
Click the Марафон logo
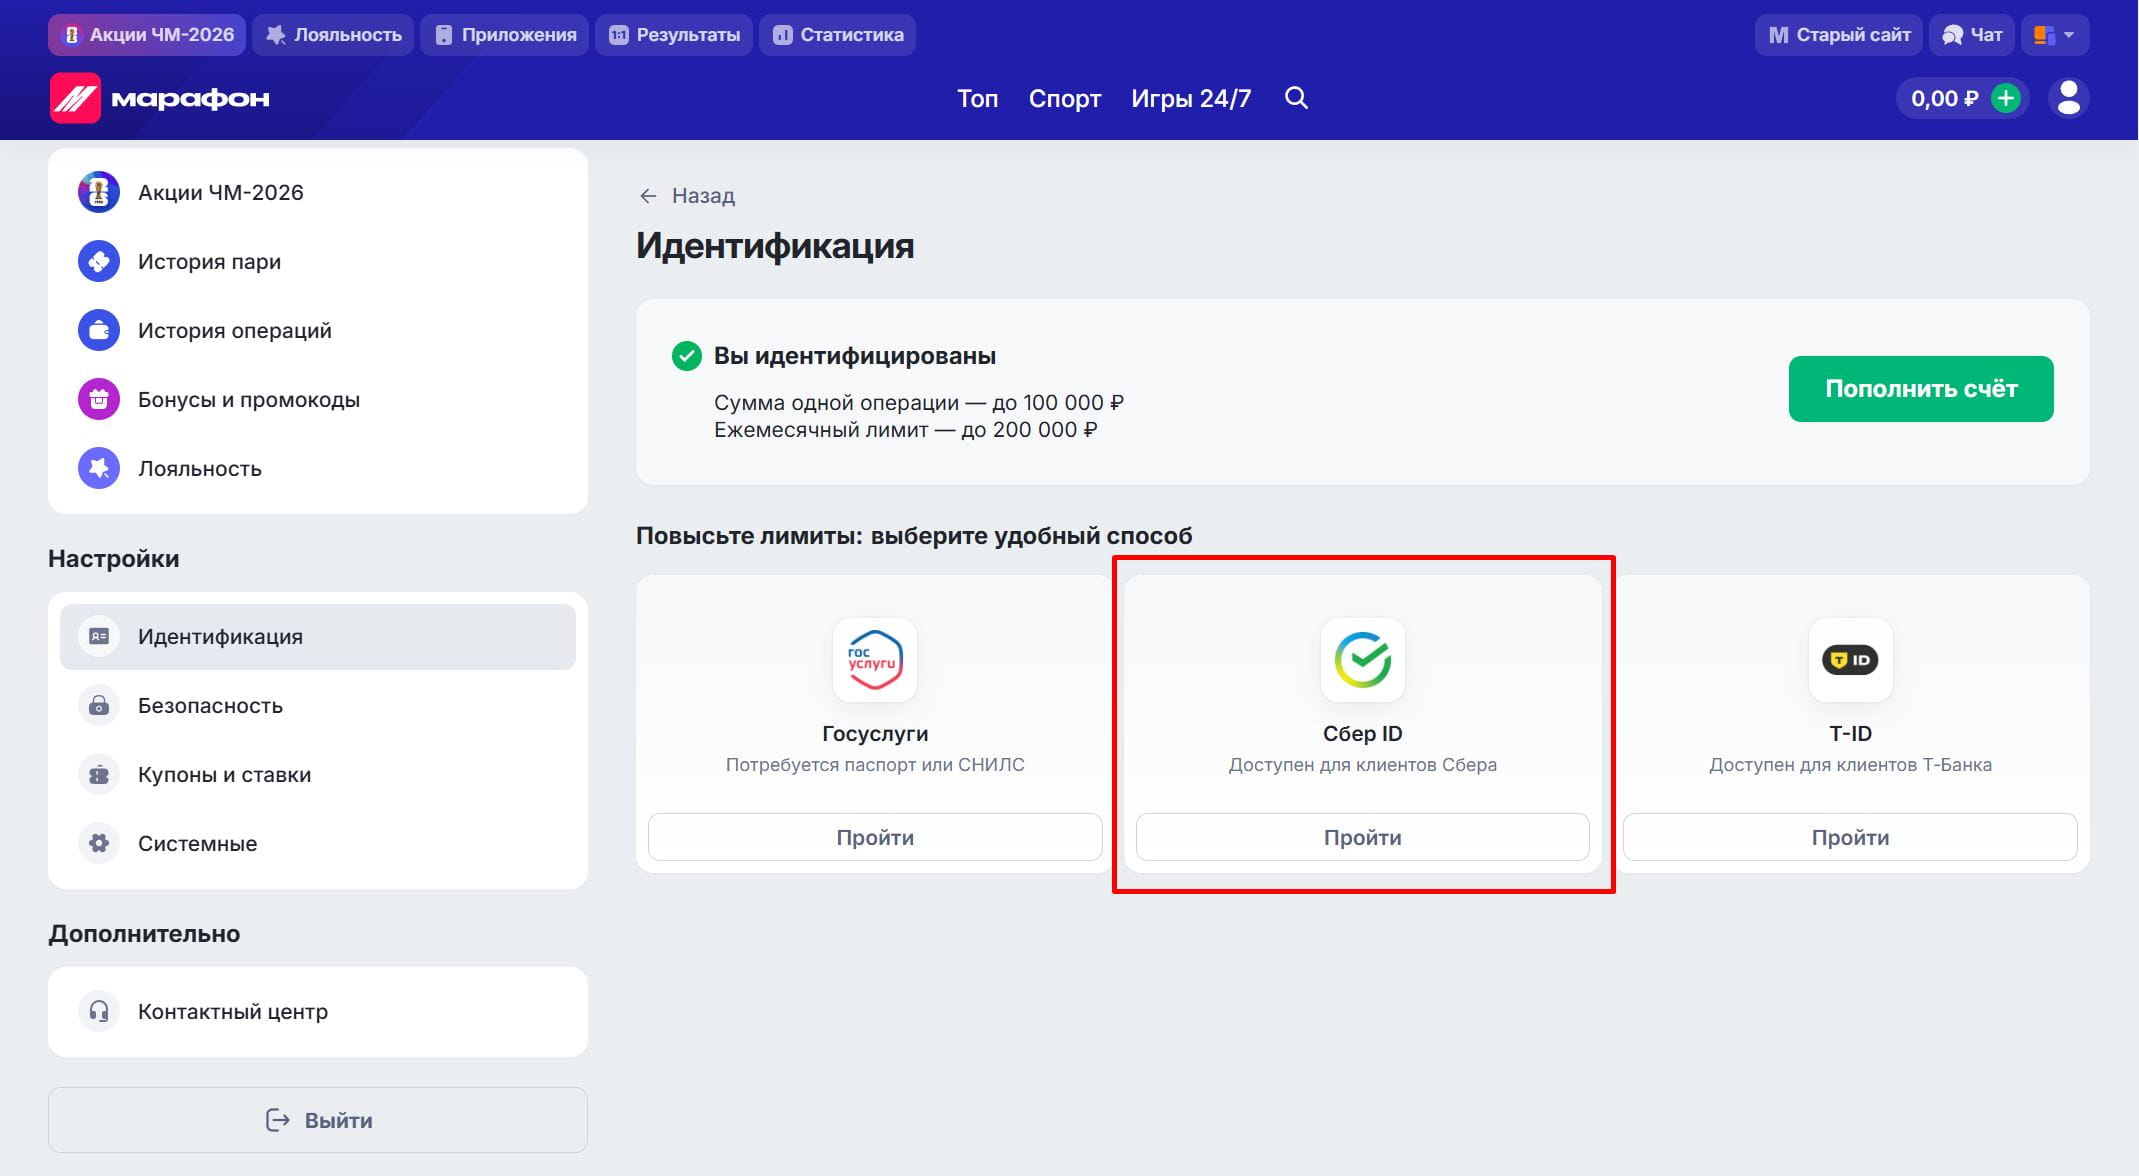(160, 98)
